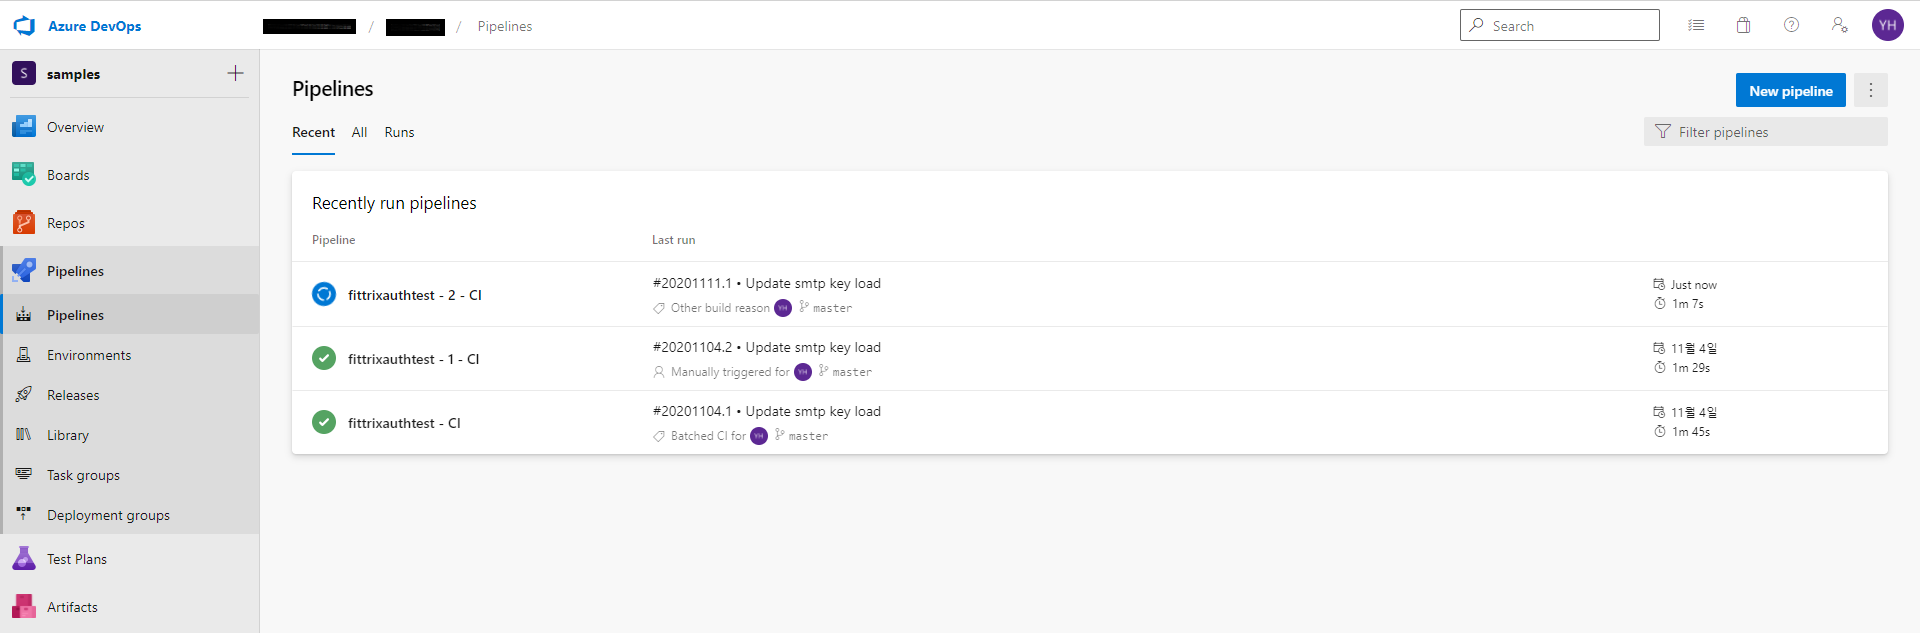The height and width of the screenshot is (633, 1920).
Task: Open User settings icon in header
Action: point(1839,25)
